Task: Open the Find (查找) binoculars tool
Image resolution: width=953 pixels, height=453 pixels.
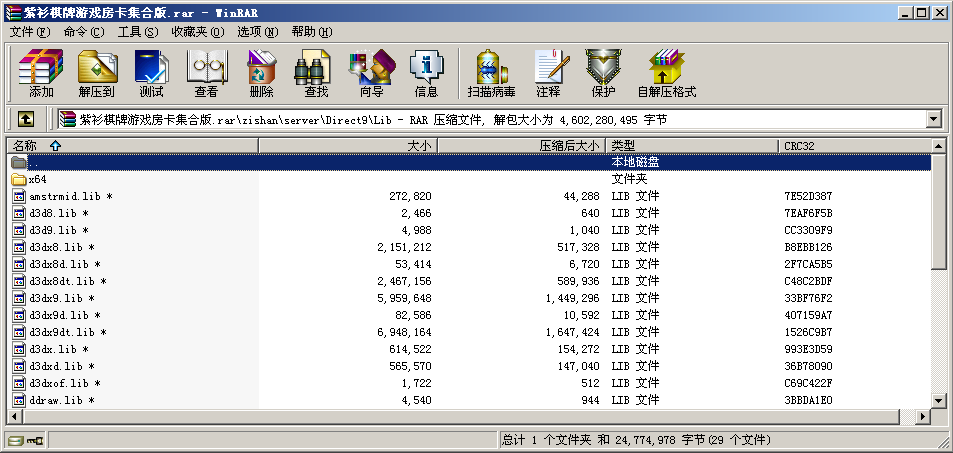Action: point(316,74)
